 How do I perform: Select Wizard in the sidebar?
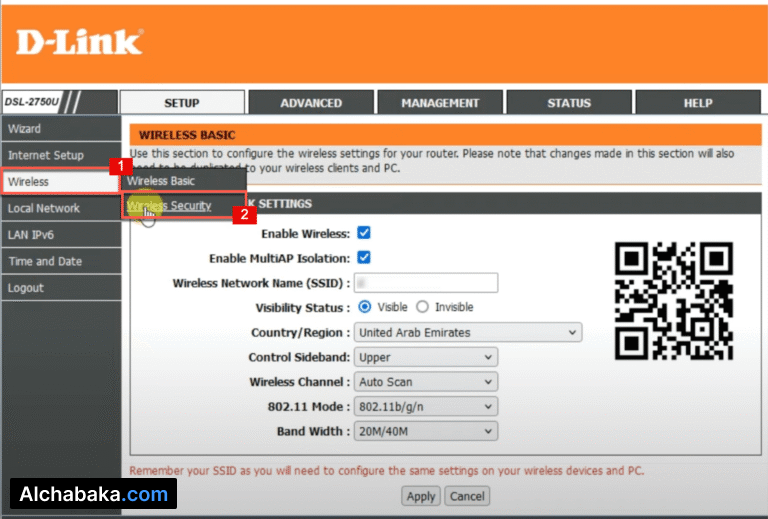(61, 129)
